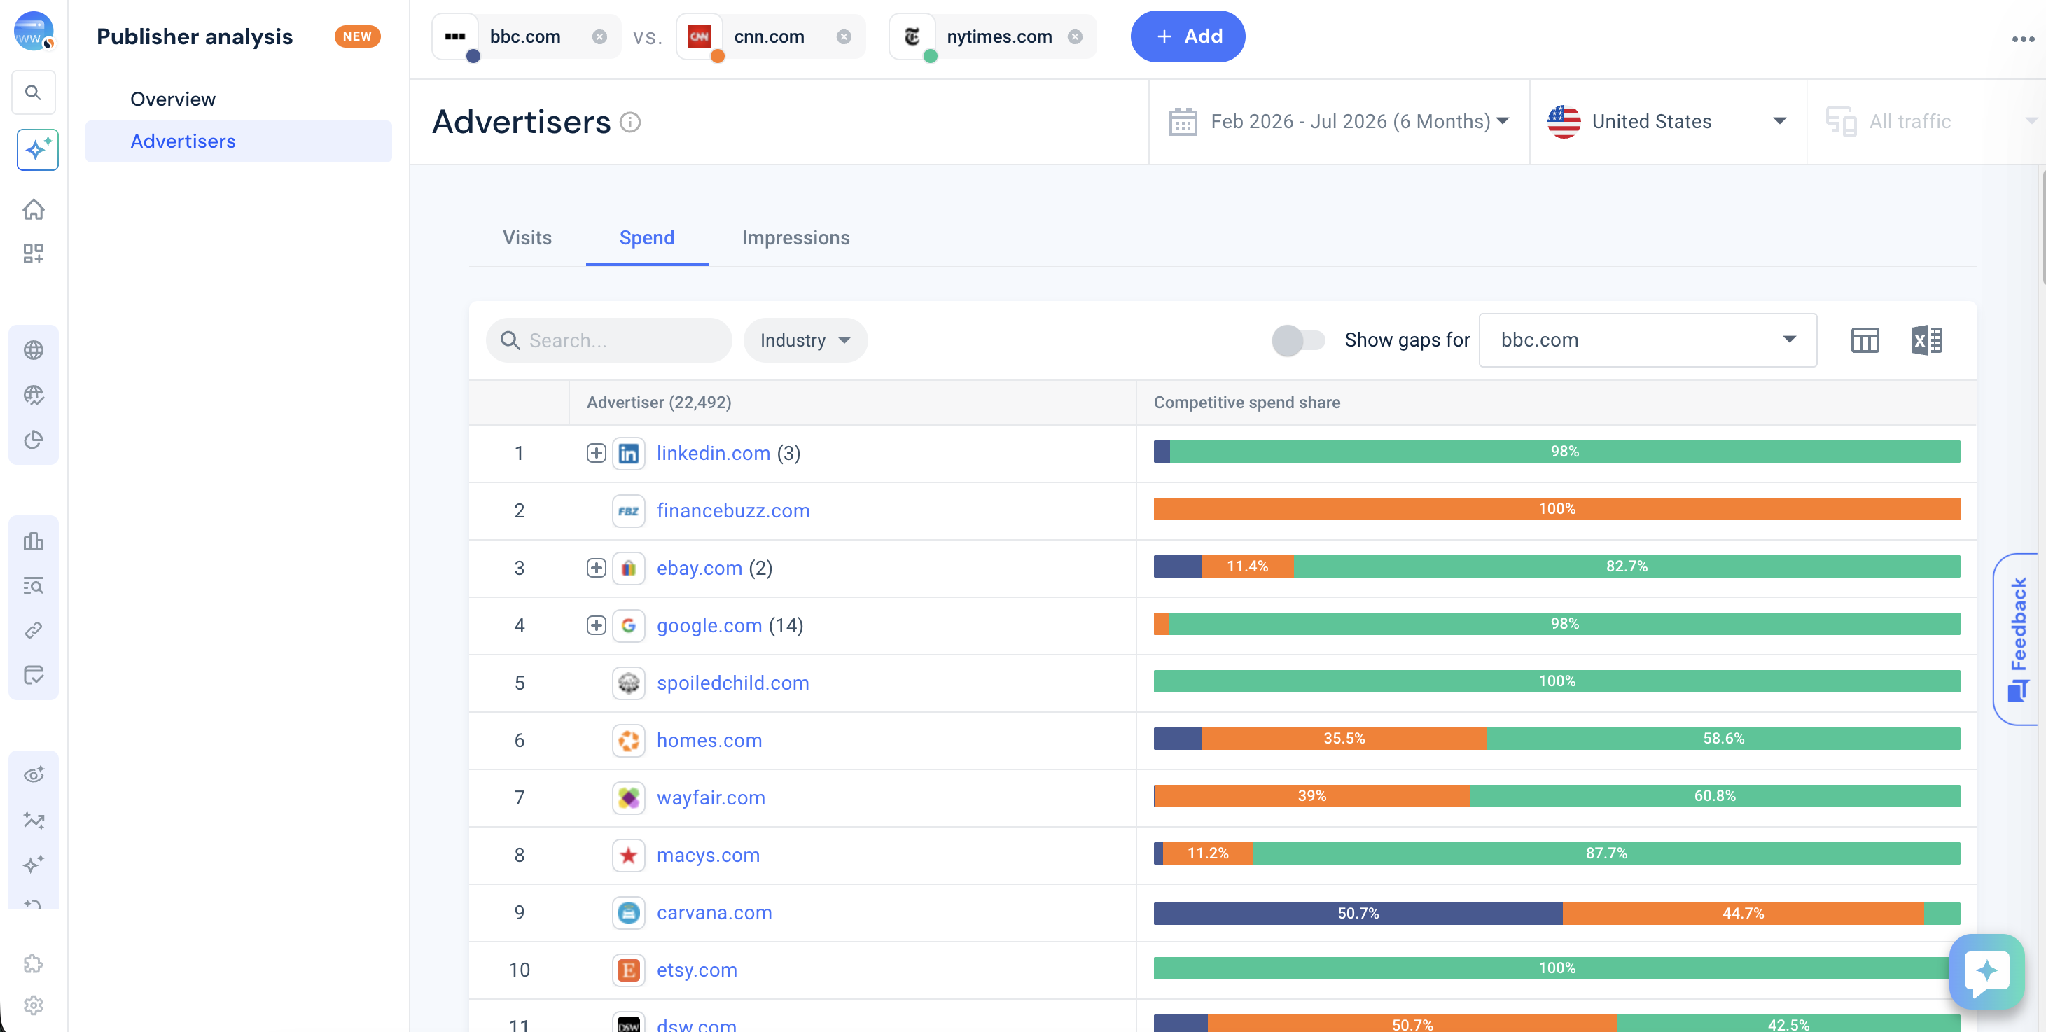Click the calendar icon by date range

1183,122
